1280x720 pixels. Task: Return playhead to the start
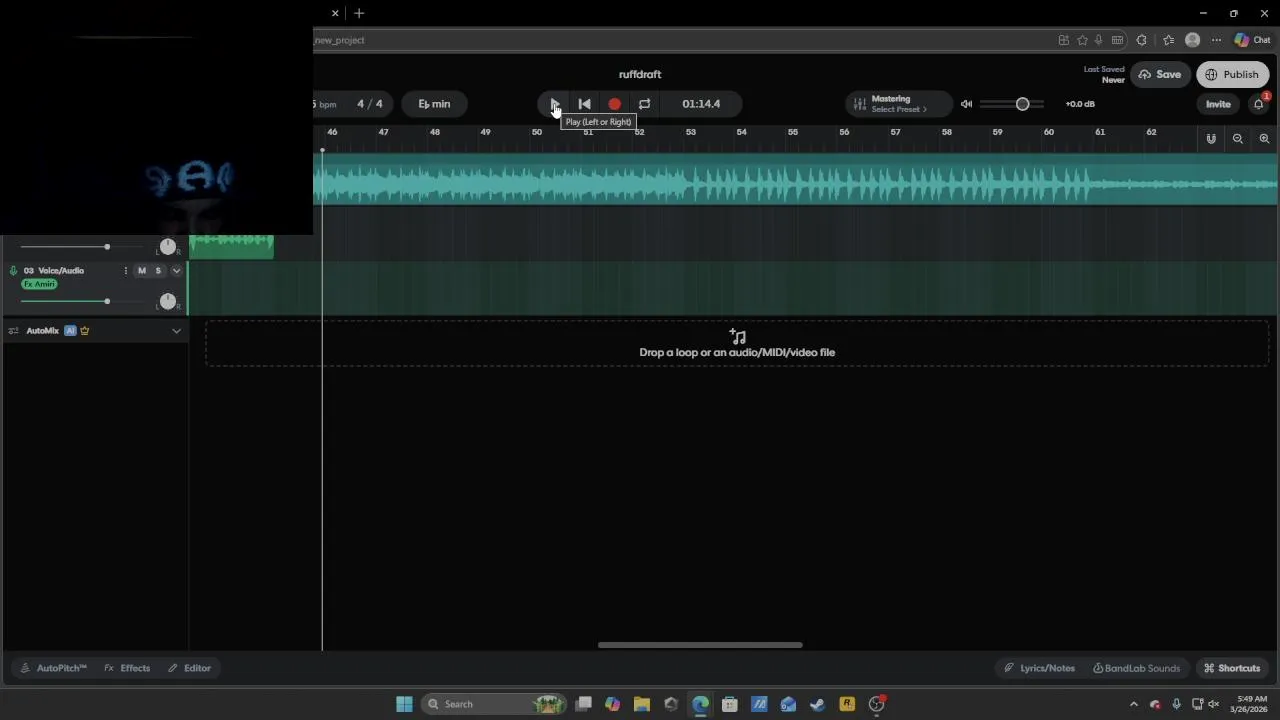pos(585,104)
